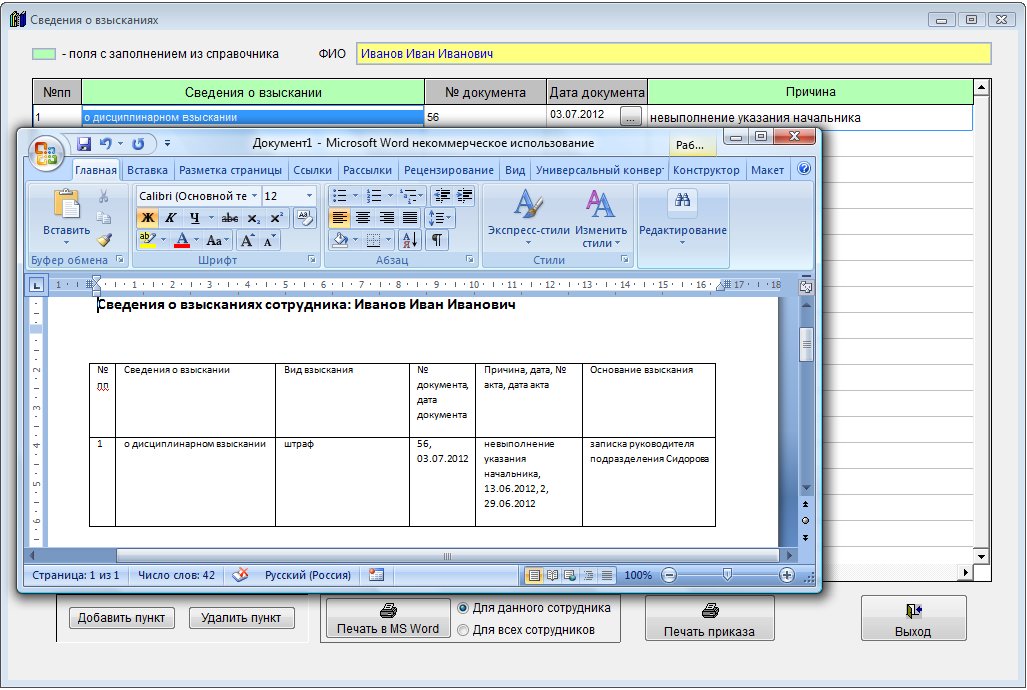Expand the font size 12 dropdown
Screen dimensions: 1027x690
309,196
